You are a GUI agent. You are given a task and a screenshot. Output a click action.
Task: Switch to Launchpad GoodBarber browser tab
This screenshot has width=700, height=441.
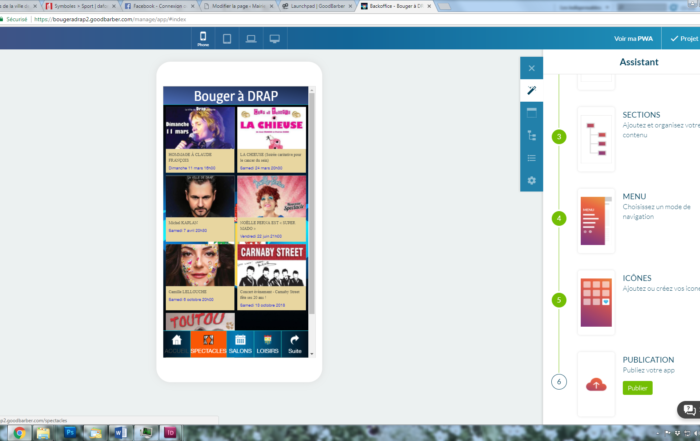click(x=318, y=6)
